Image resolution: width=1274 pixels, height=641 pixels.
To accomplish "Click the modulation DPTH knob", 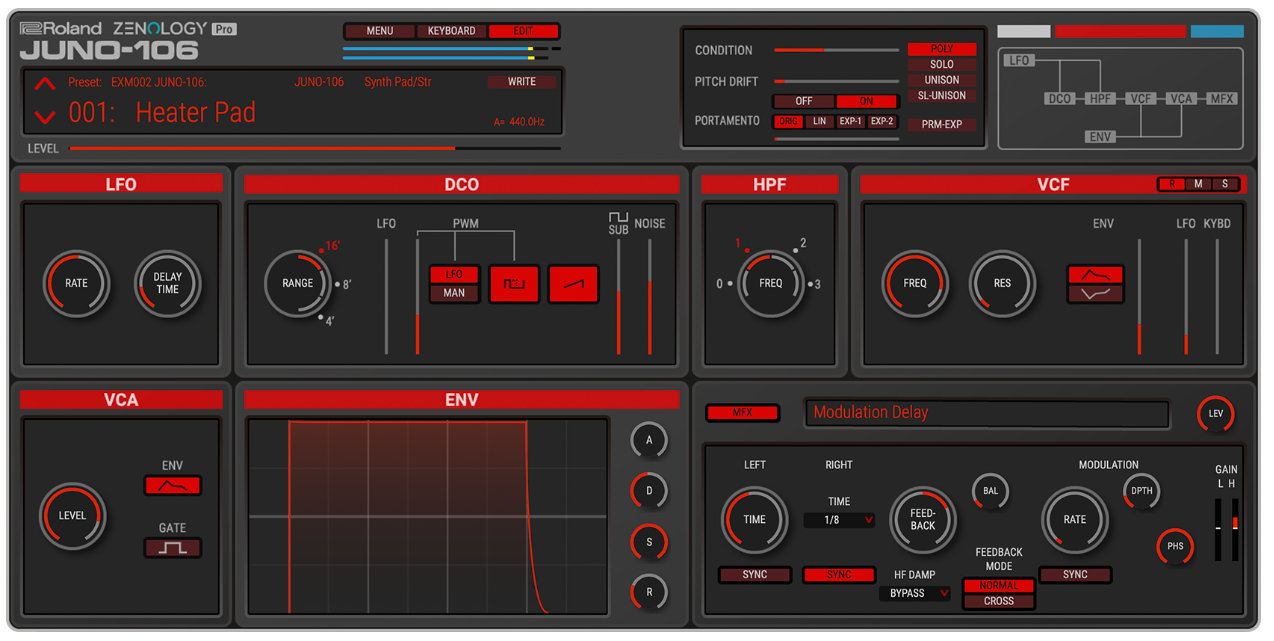I will [1141, 491].
